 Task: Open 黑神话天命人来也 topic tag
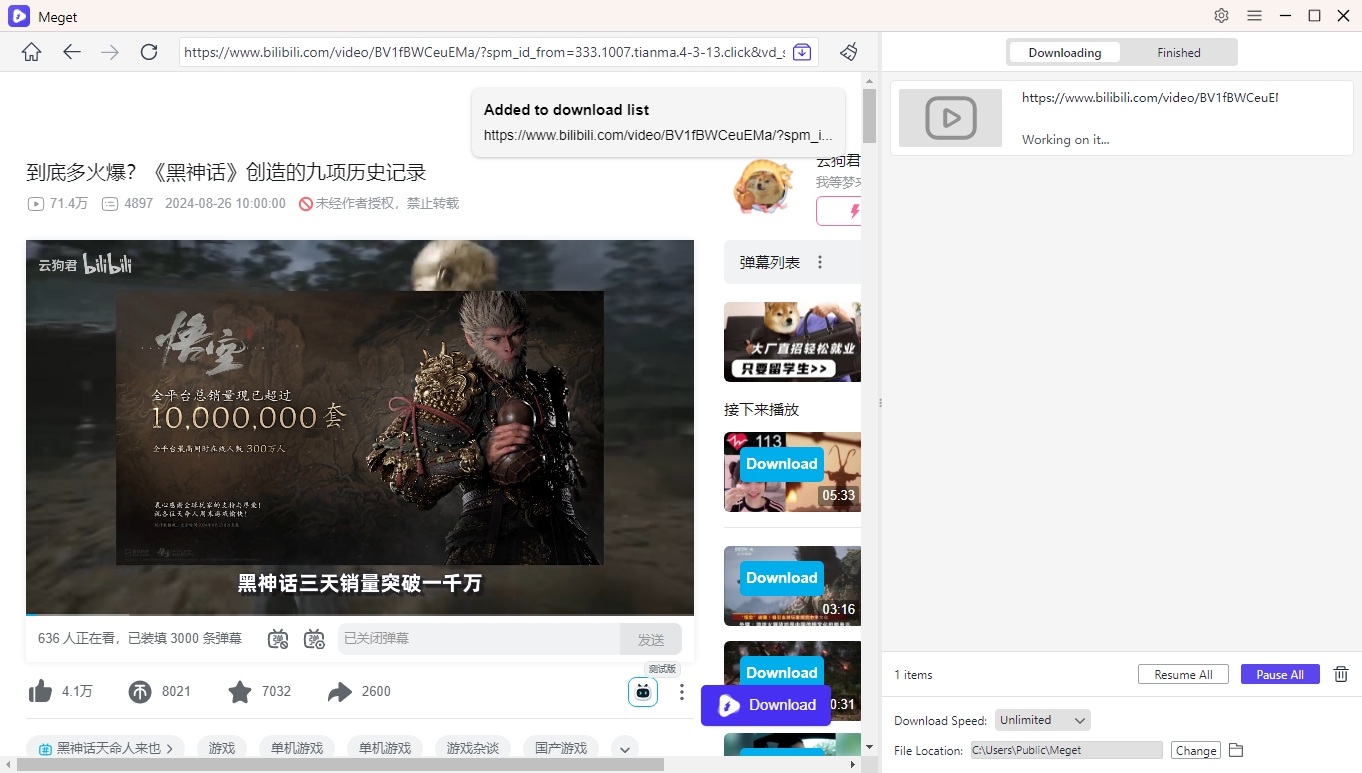[106, 748]
